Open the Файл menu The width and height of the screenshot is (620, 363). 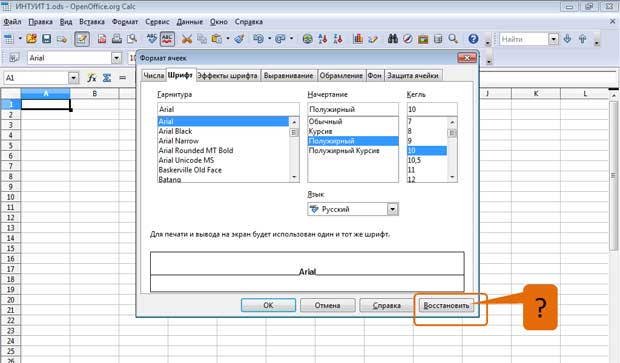click(x=12, y=22)
